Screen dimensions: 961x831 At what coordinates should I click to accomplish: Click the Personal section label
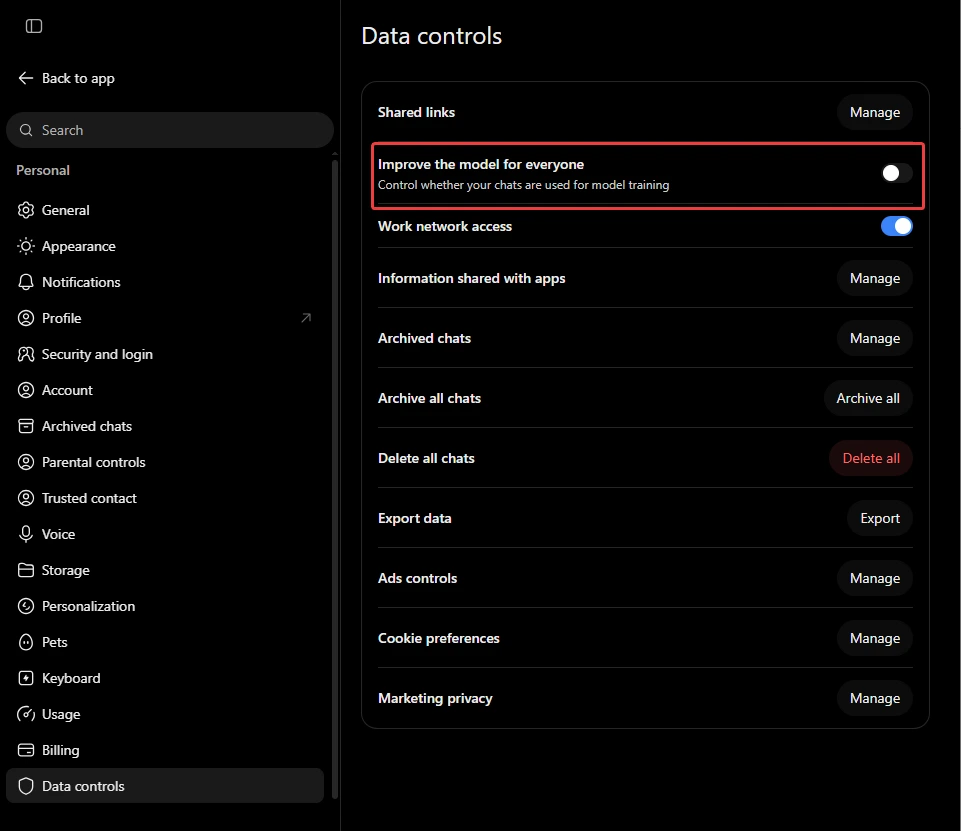pos(43,170)
